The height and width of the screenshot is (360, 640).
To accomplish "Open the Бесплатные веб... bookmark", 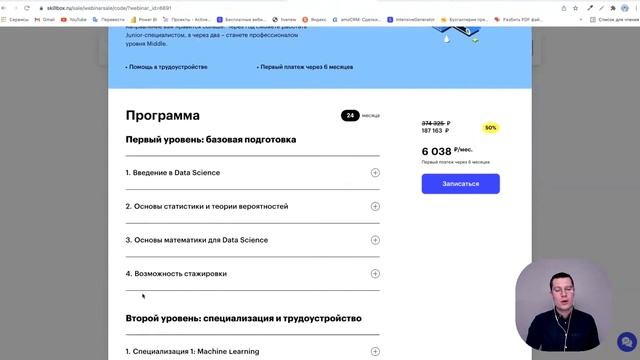I will click(x=241, y=20).
